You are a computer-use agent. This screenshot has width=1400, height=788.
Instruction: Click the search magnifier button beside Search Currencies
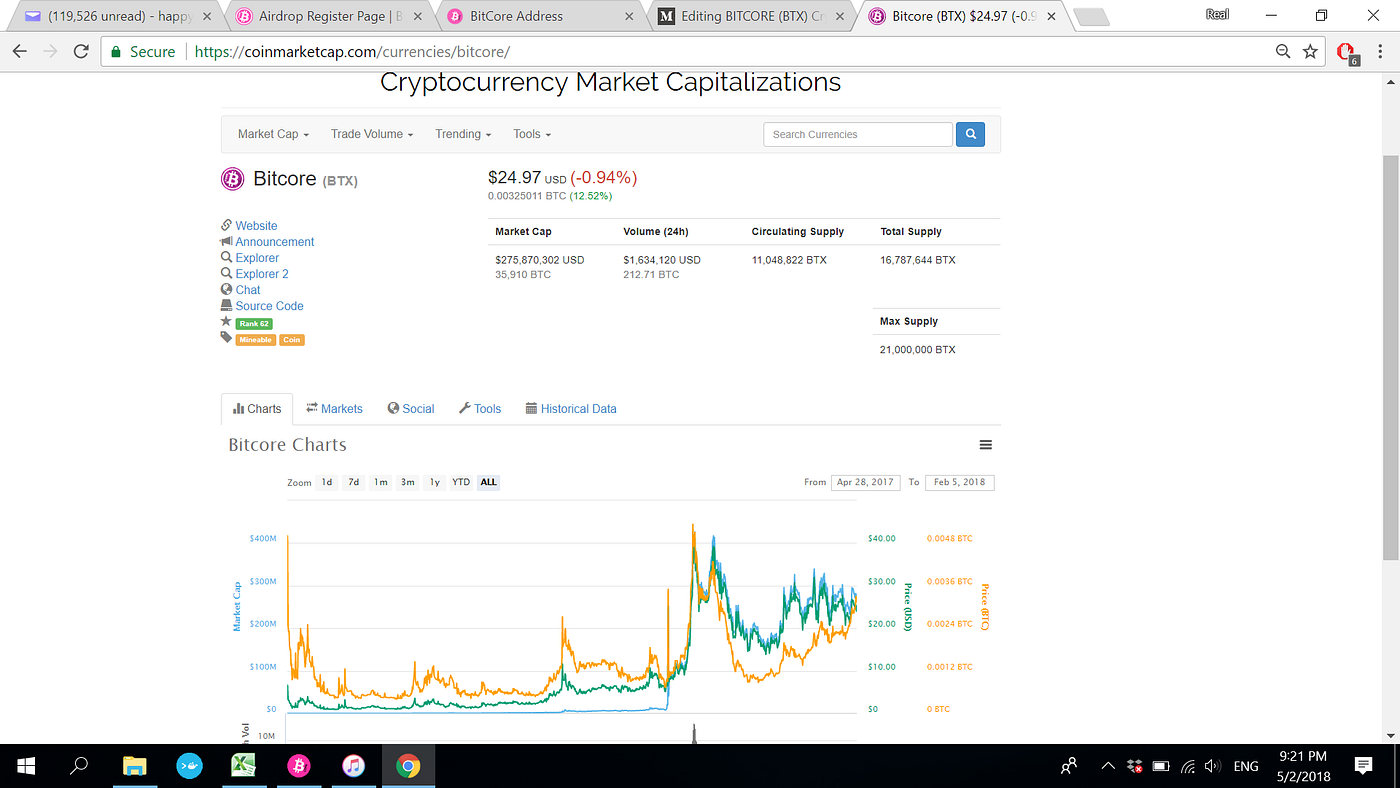970,134
